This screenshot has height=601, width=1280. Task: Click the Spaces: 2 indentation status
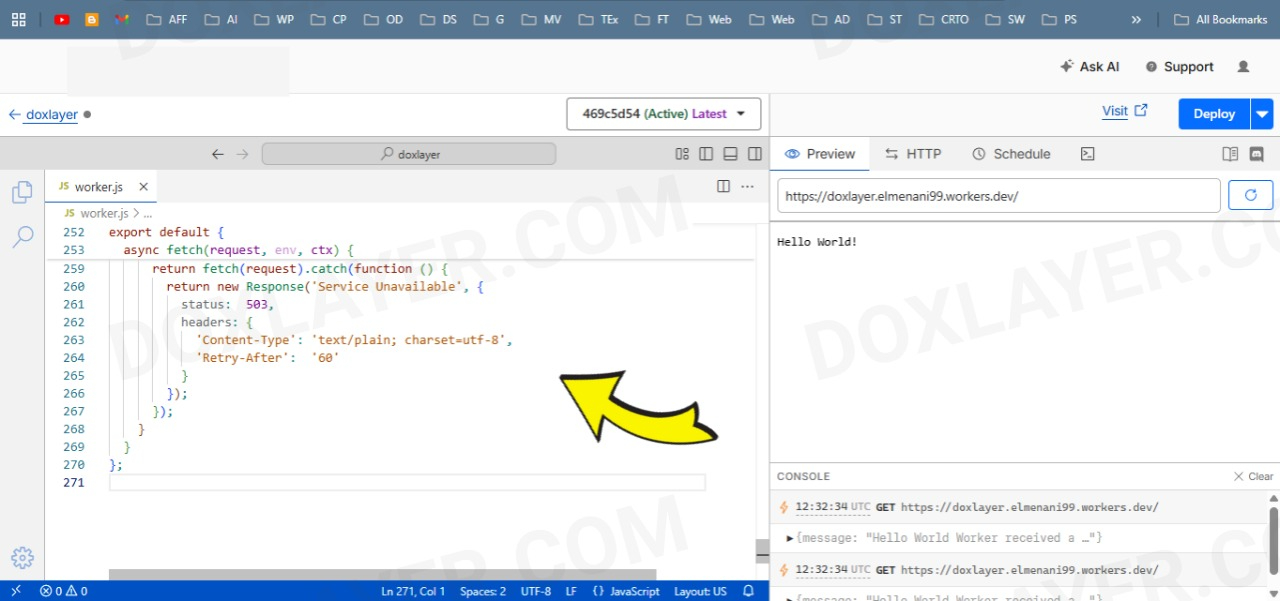pos(483,591)
